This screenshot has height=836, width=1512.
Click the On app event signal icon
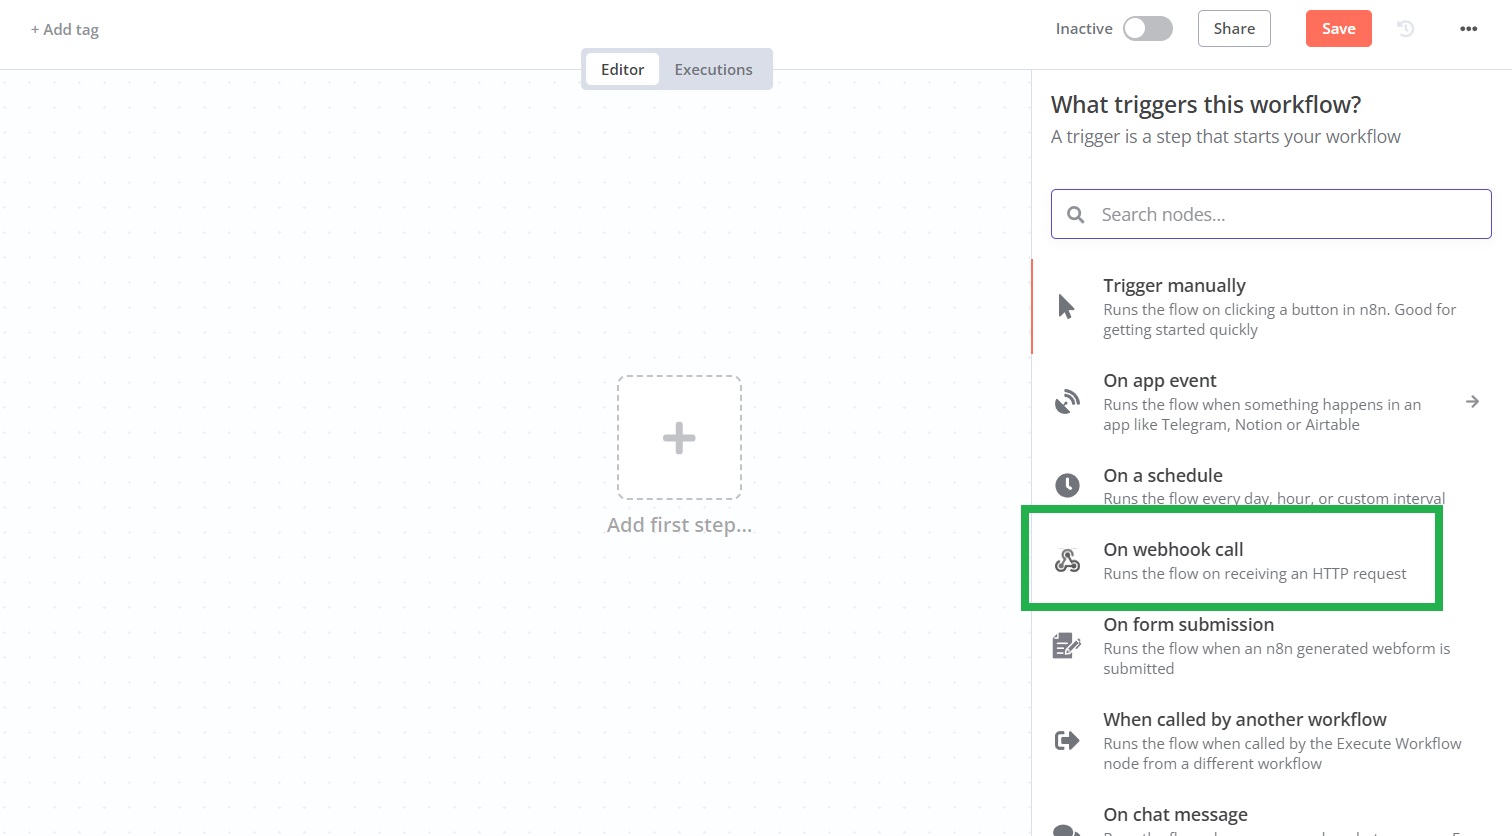pyautogui.click(x=1067, y=402)
